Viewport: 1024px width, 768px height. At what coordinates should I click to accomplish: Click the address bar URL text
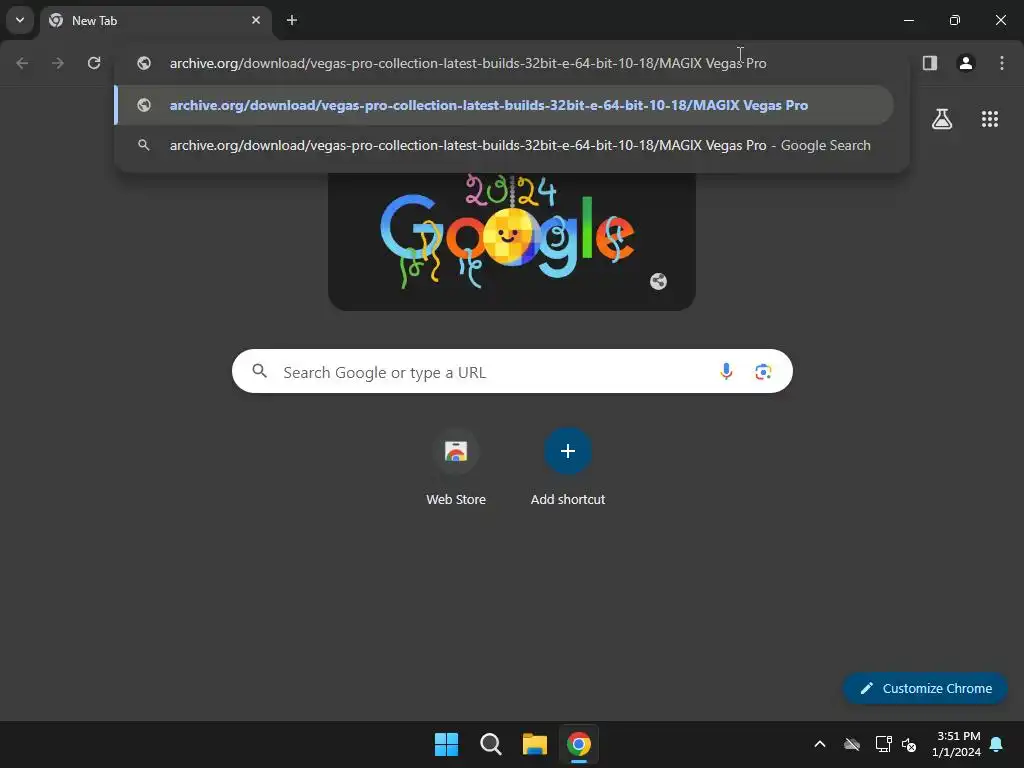click(468, 63)
